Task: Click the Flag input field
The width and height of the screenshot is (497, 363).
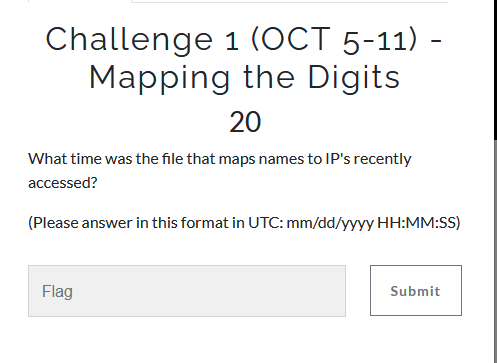Action: (187, 291)
